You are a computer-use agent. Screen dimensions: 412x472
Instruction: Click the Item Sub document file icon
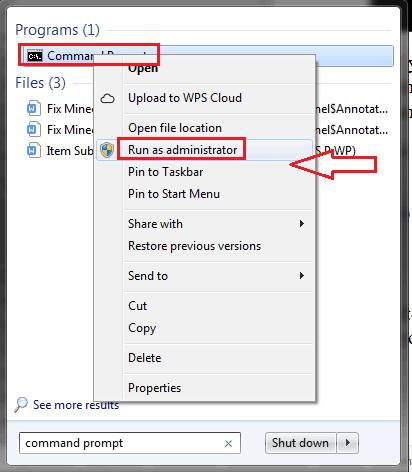[34, 151]
